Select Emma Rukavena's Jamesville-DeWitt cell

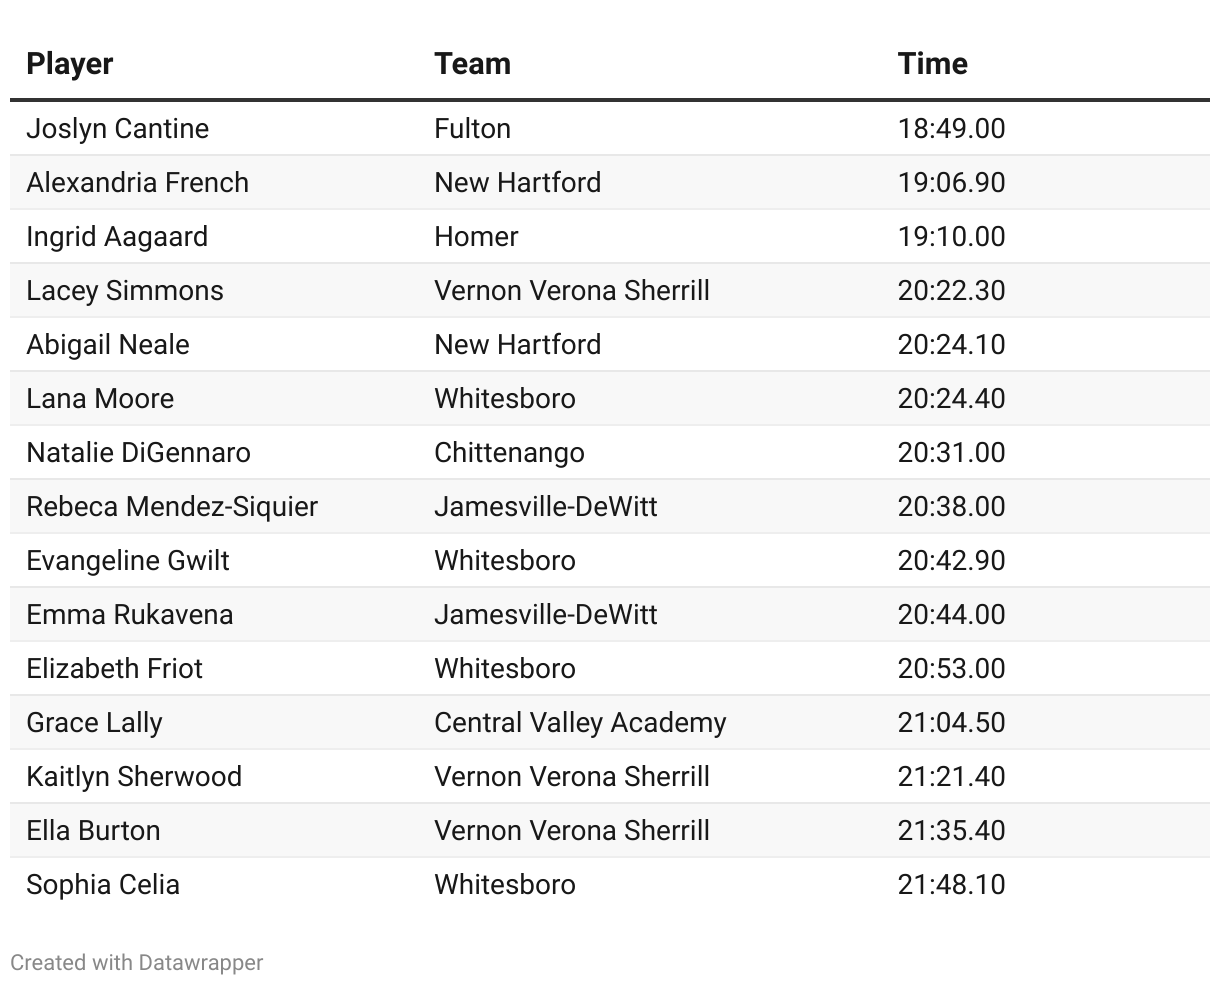pyautogui.click(x=546, y=615)
